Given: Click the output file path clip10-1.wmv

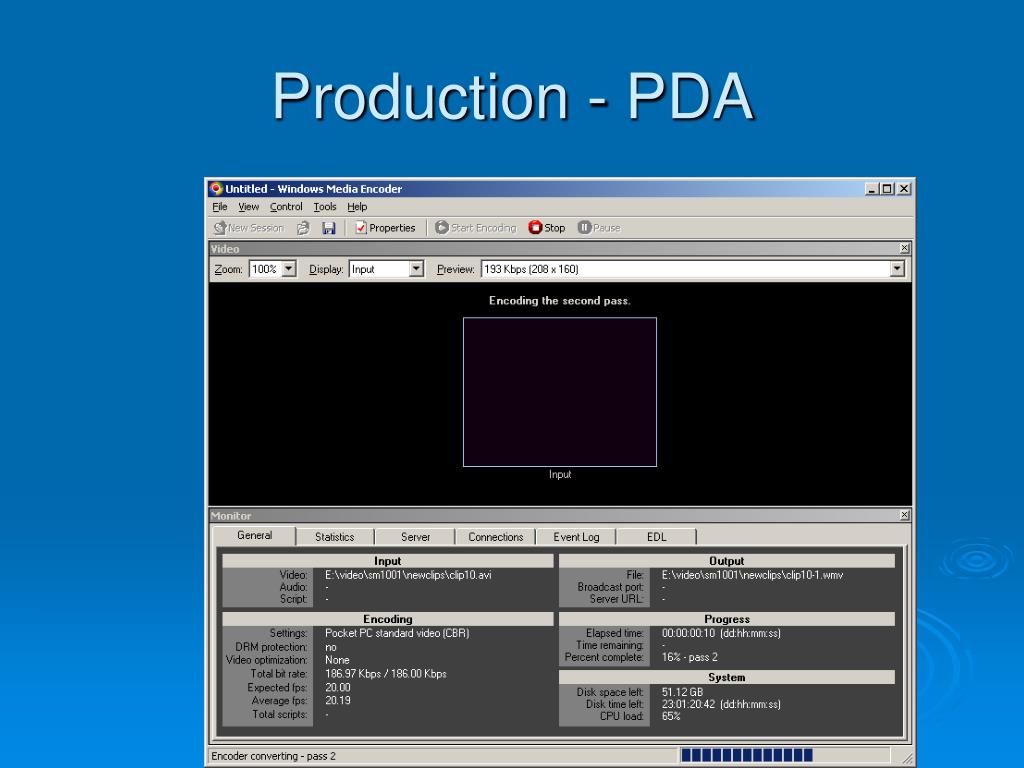Looking at the screenshot, I should (752, 575).
